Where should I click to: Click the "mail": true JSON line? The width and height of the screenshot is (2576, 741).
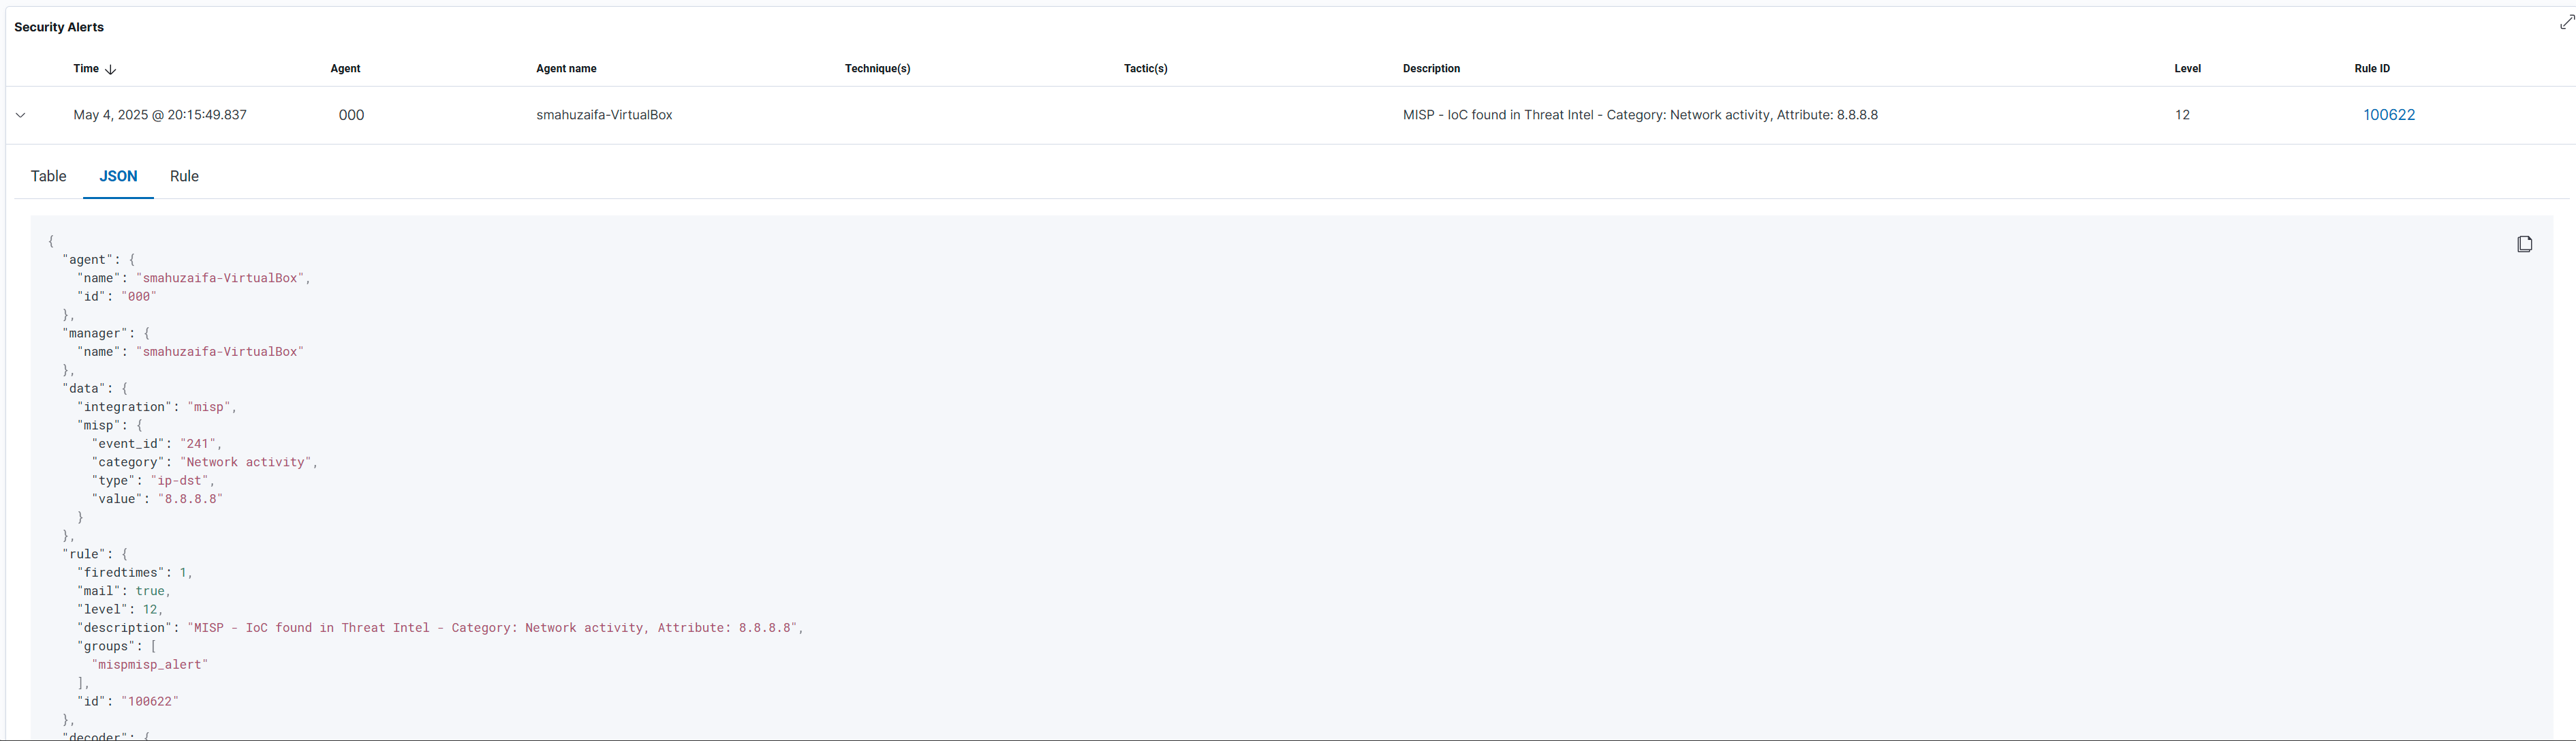point(124,591)
